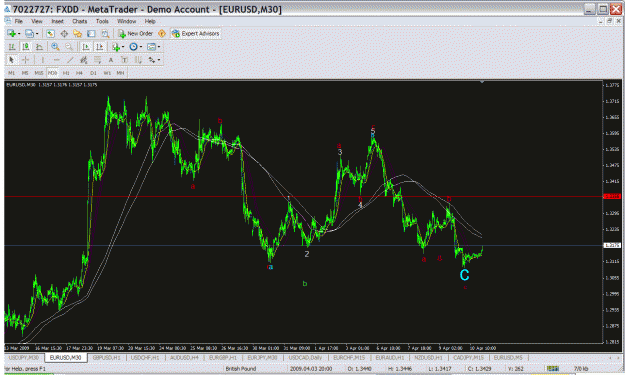Open the Profiles icon

tap(29, 33)
